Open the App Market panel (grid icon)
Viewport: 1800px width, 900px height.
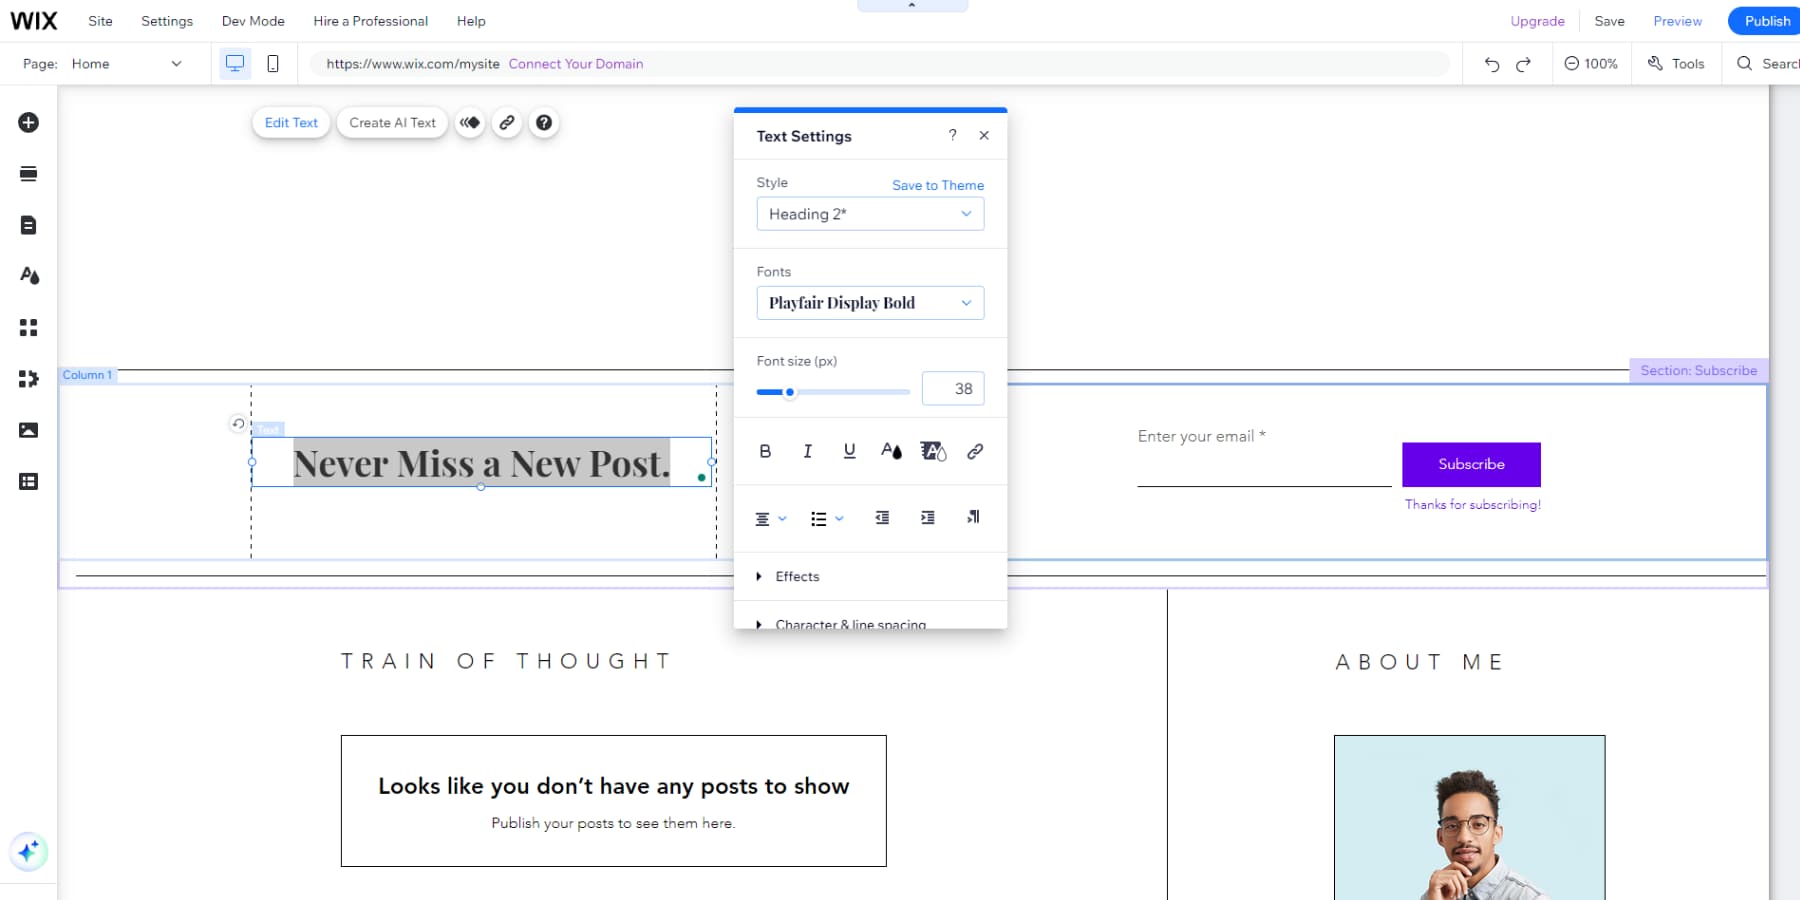[28, 327]
